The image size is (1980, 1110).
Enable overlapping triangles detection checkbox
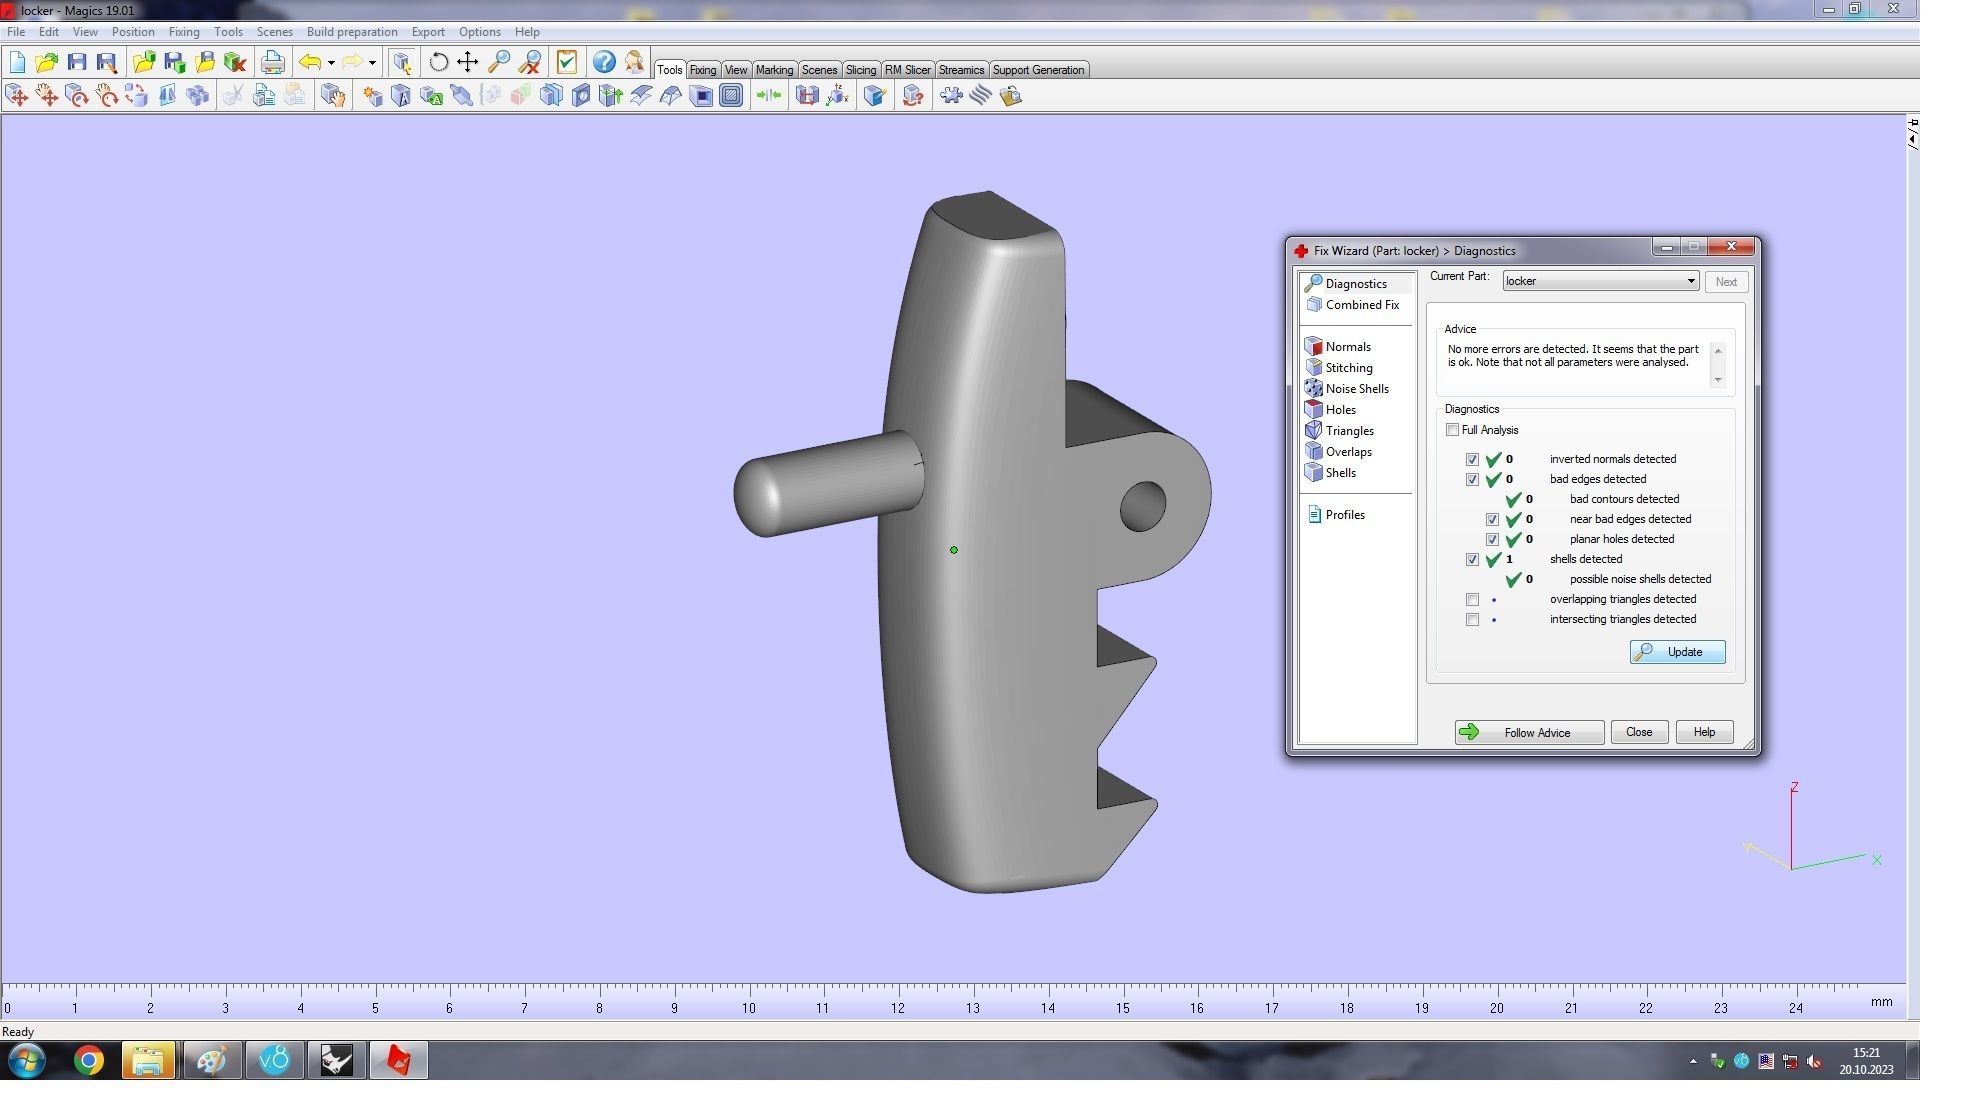[x=1472, y=600]
